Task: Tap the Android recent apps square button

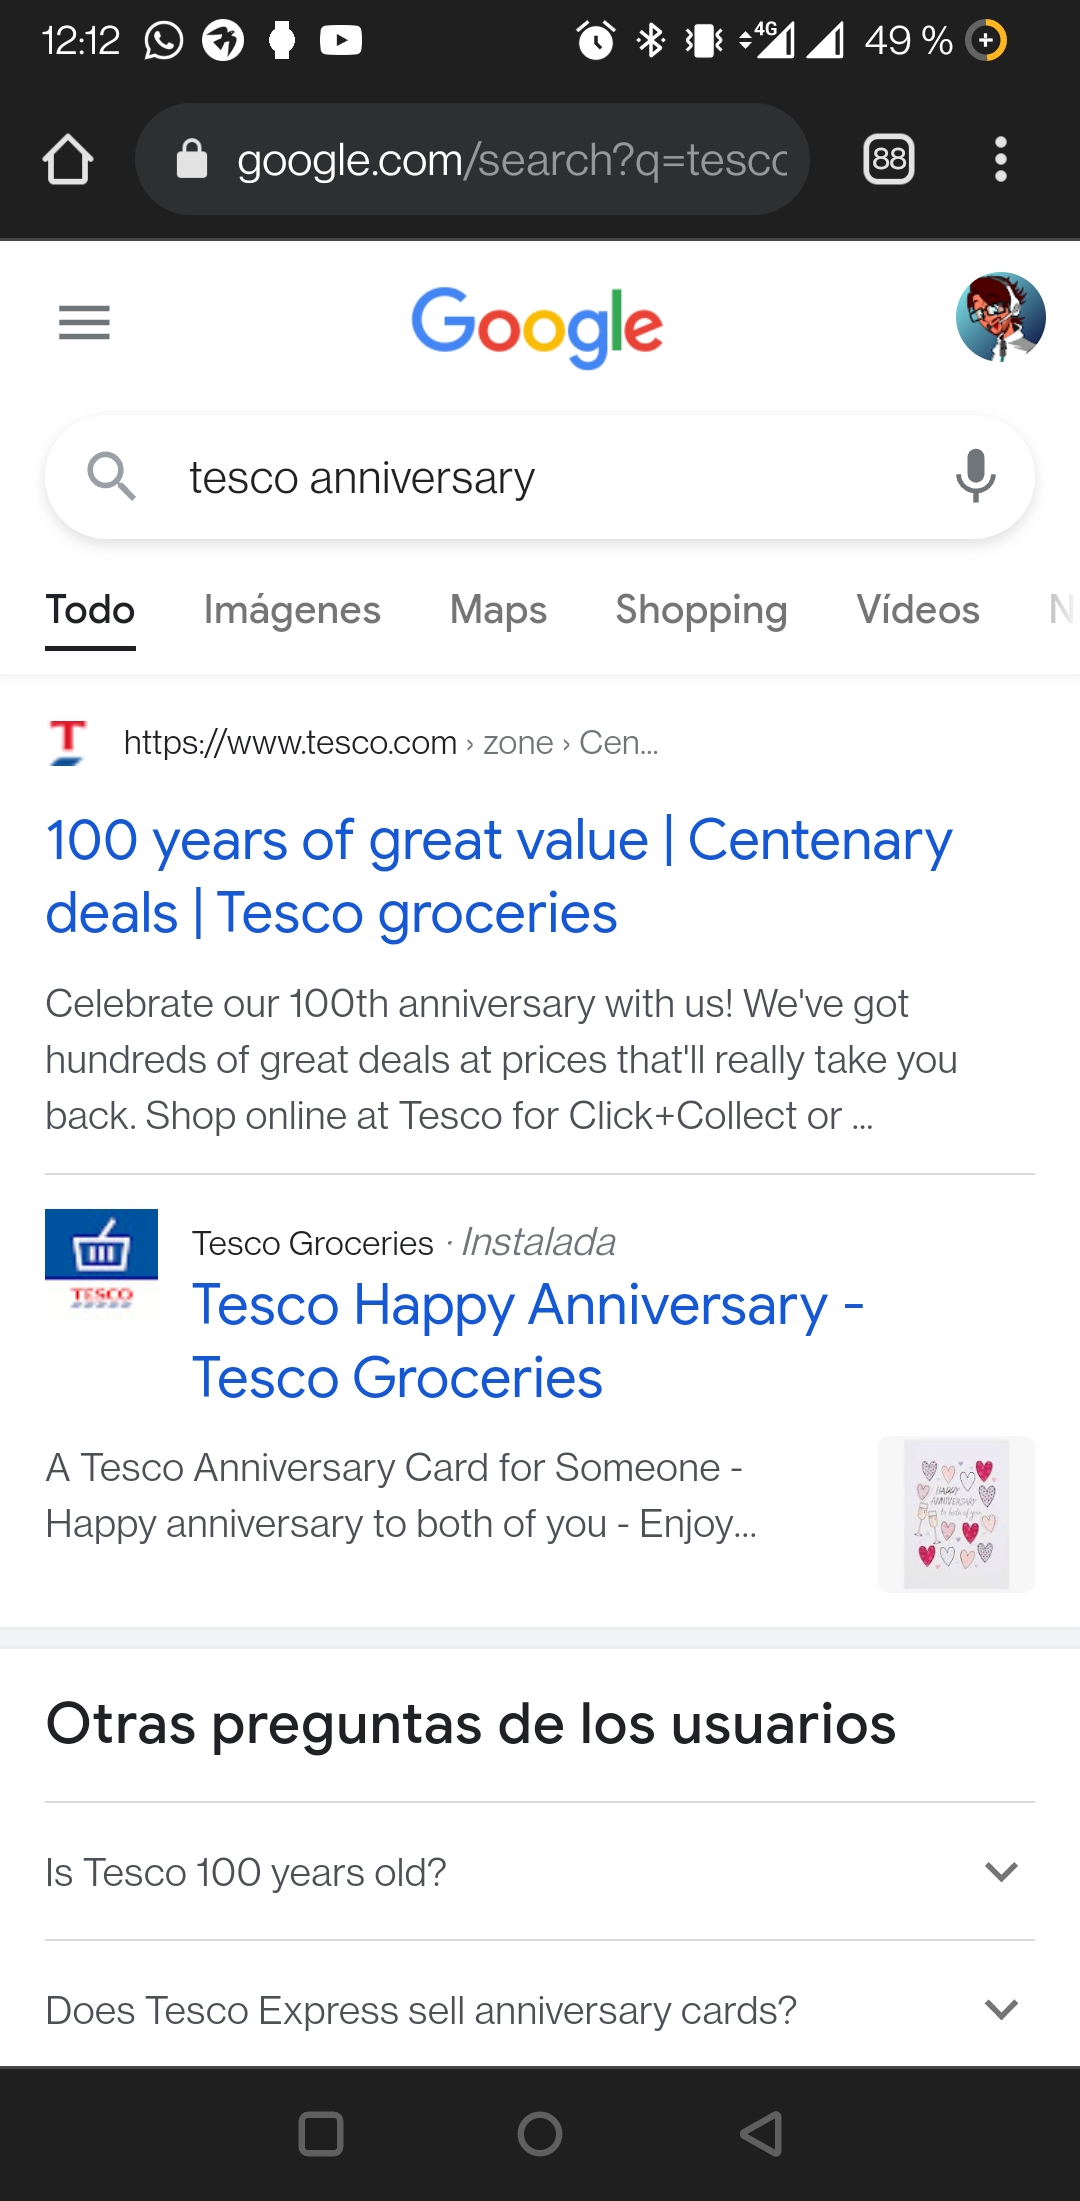Action: 321,2134
